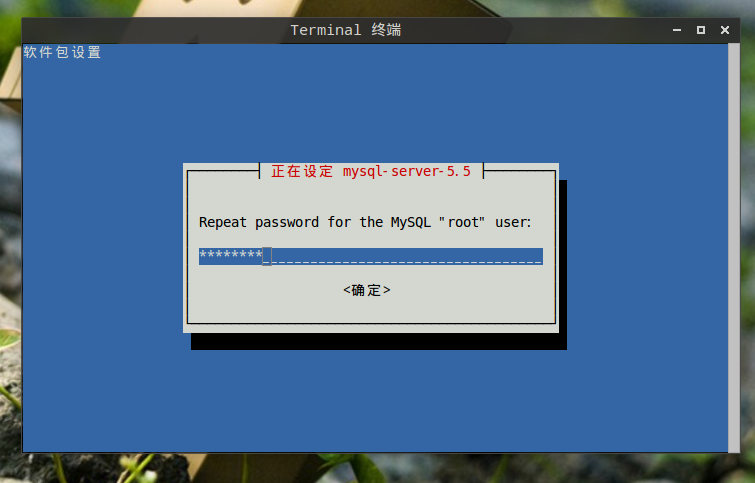The height and width of the screenshot is (483, 755).
Task: Click the masked asterisks in password field
Action: point(231,255)
